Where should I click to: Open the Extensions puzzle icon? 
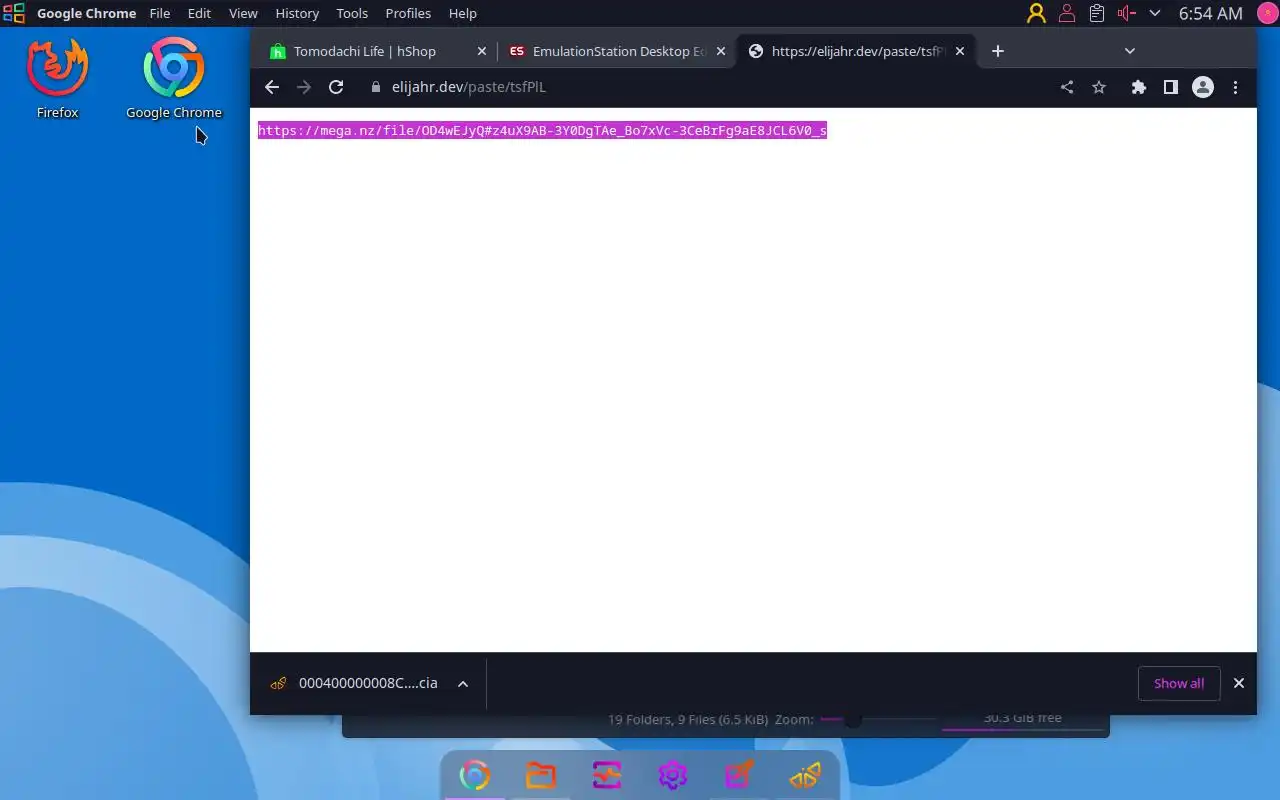pyautogui.click(x=1138, y=87)
